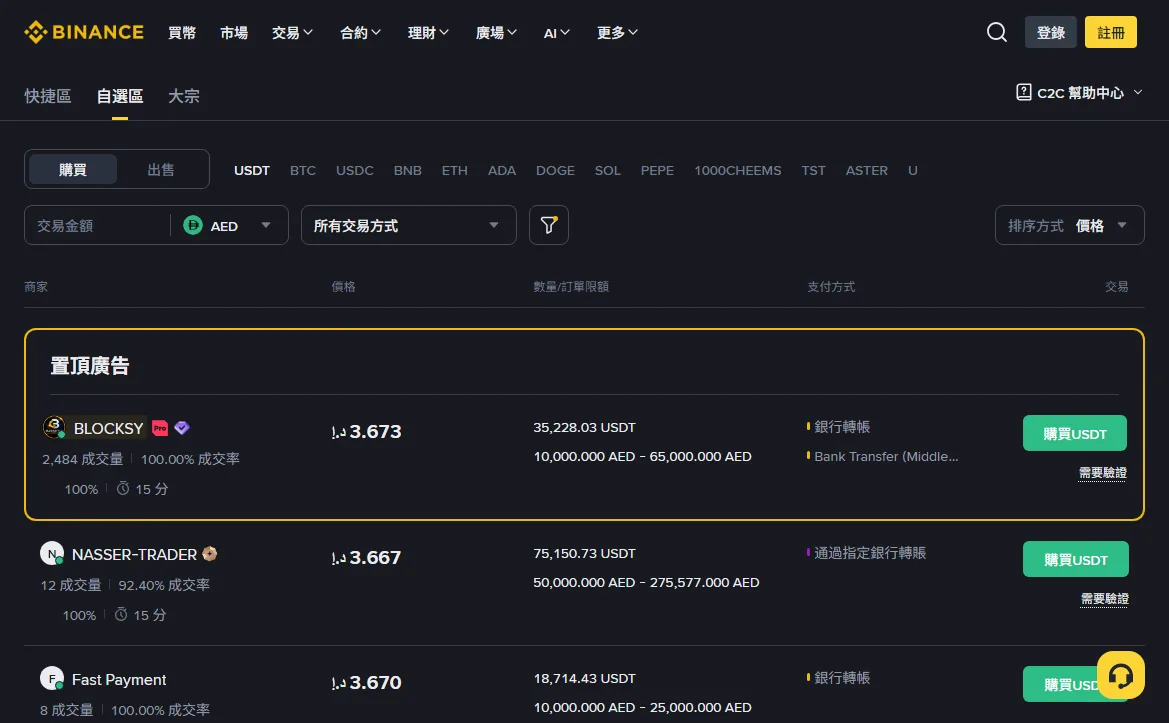Viewport: 1169px width, 723px height.
Task: Select the 1000CHEEMS coin tab
Action: pyautogui.click(x=738, y=171)
